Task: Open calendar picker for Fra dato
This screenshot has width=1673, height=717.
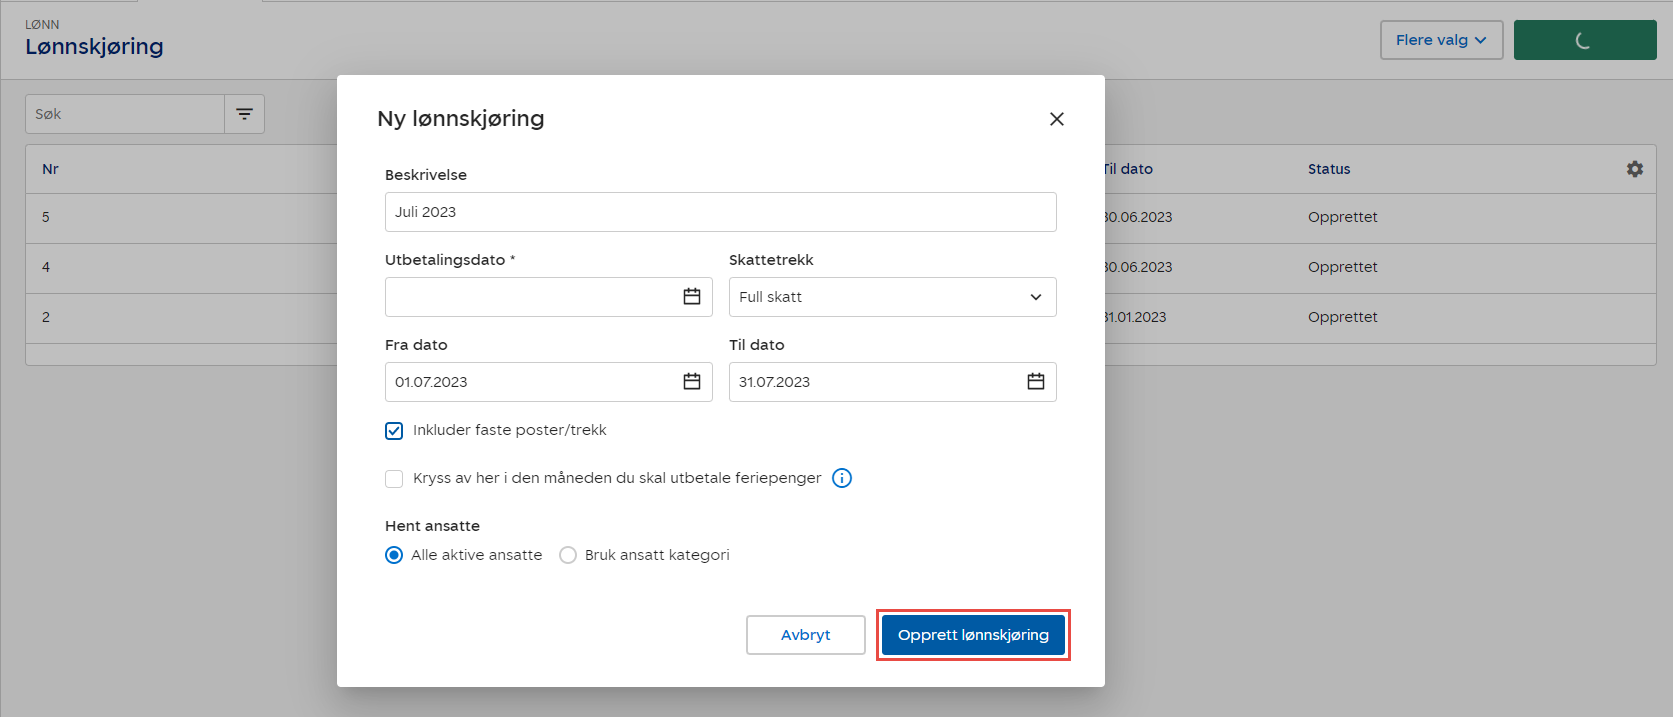Action: pos(691,382)
